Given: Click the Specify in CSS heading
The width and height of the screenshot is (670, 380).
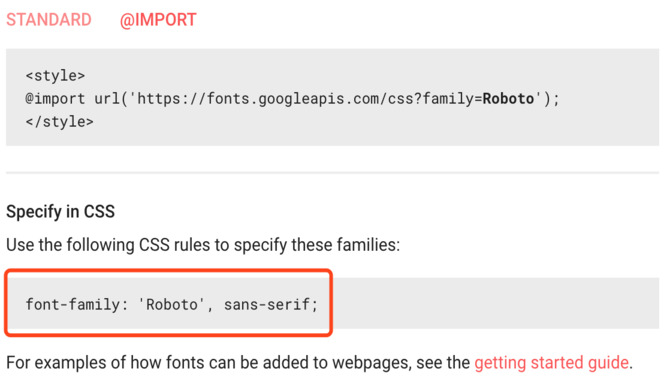Looking at the screenshot, I should tap(60, 212).
